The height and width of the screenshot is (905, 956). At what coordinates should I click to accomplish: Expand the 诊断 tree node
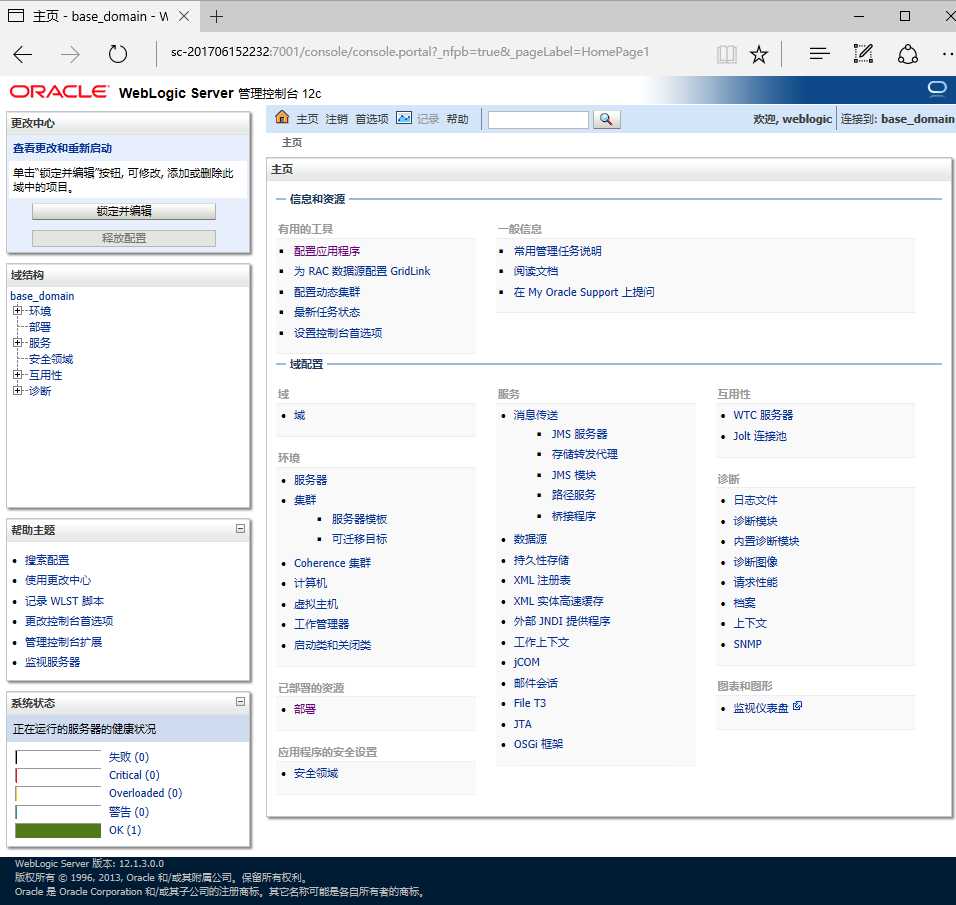pos(18,390)
